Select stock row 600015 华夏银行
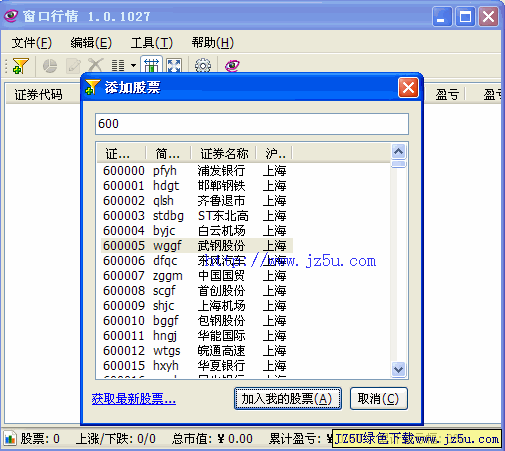Viewport: 505px width, 451px height. tap(197, 366)
